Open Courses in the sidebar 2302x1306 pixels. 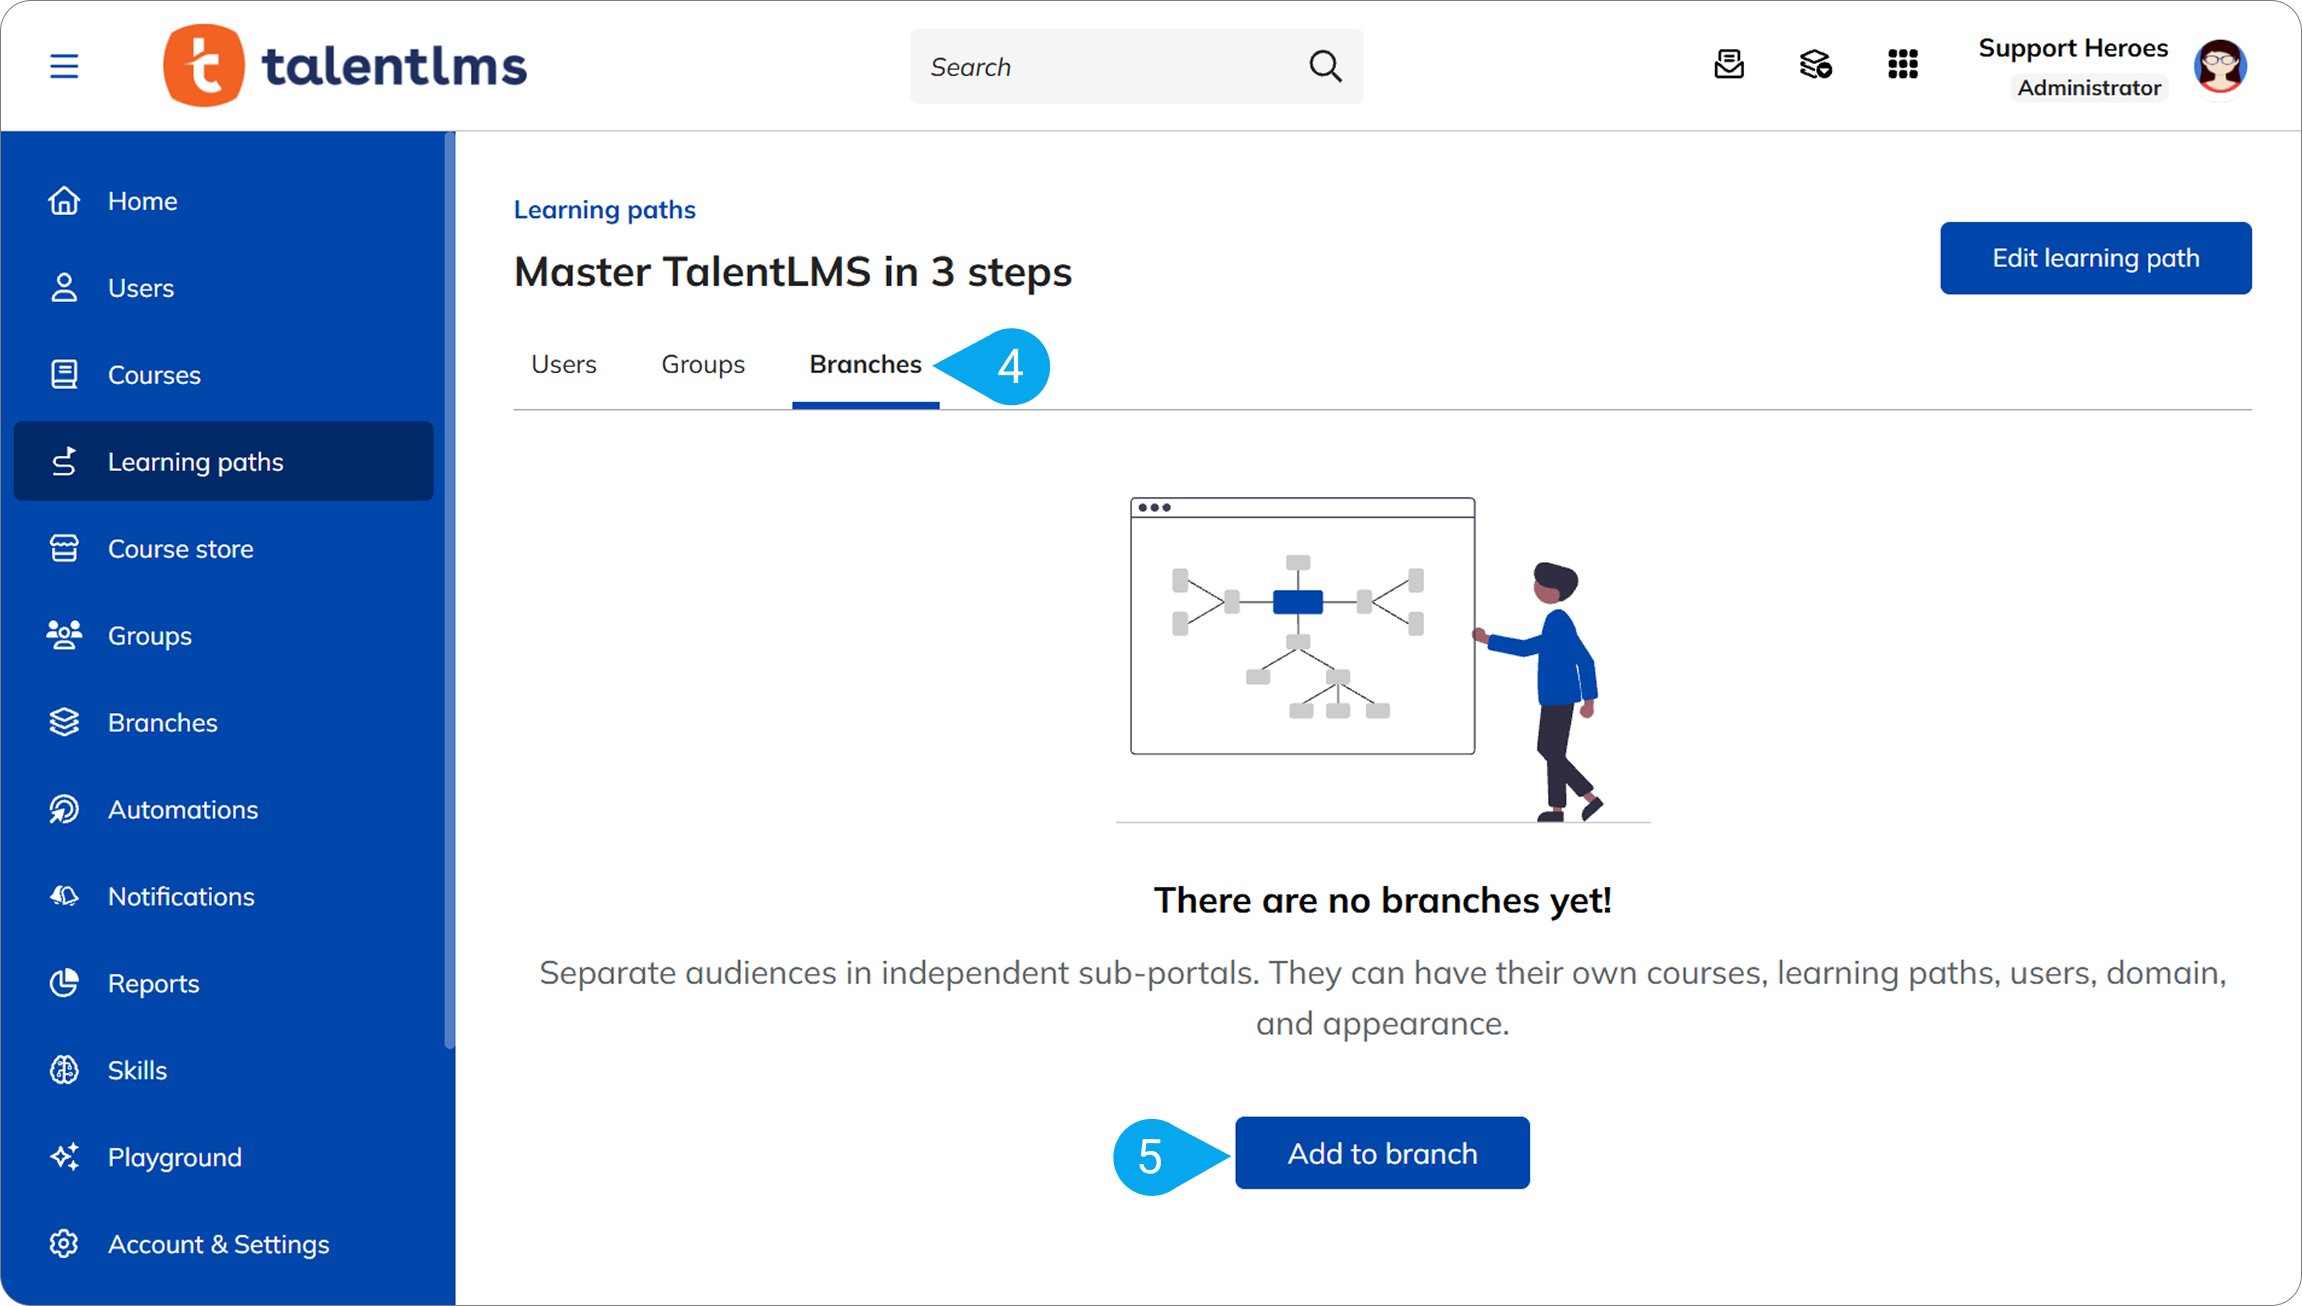click(x=224, y=374)
